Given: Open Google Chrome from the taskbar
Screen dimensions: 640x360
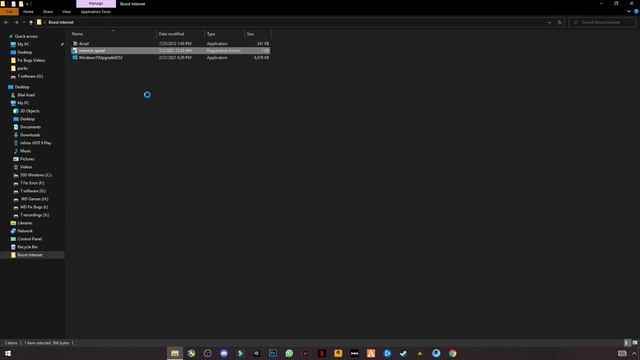Looking at the screenshot, I should click(452, 353).
